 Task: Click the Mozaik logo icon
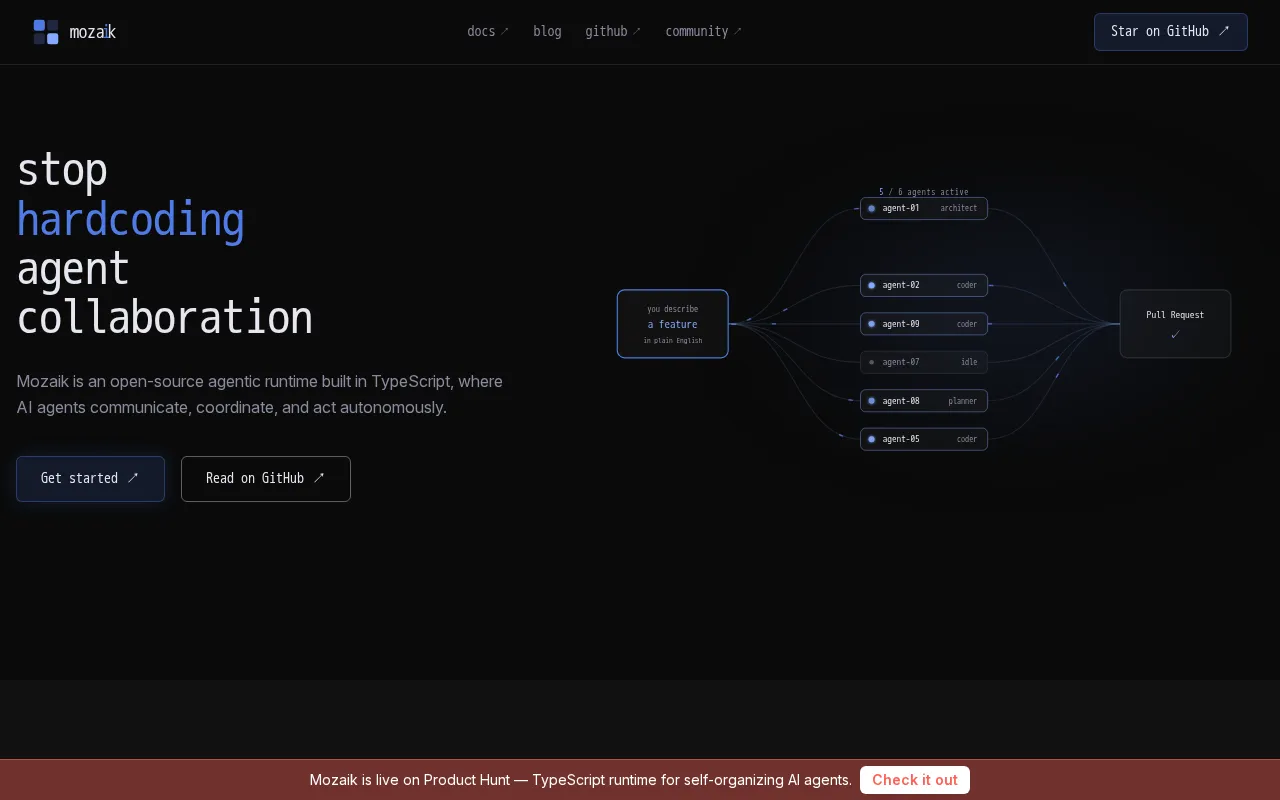point(46,32)
